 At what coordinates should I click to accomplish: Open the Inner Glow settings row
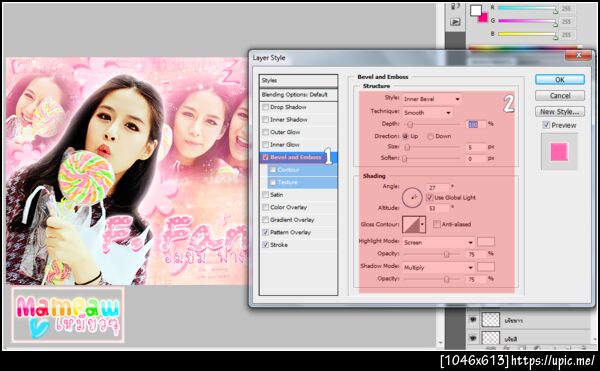point(298,145)
